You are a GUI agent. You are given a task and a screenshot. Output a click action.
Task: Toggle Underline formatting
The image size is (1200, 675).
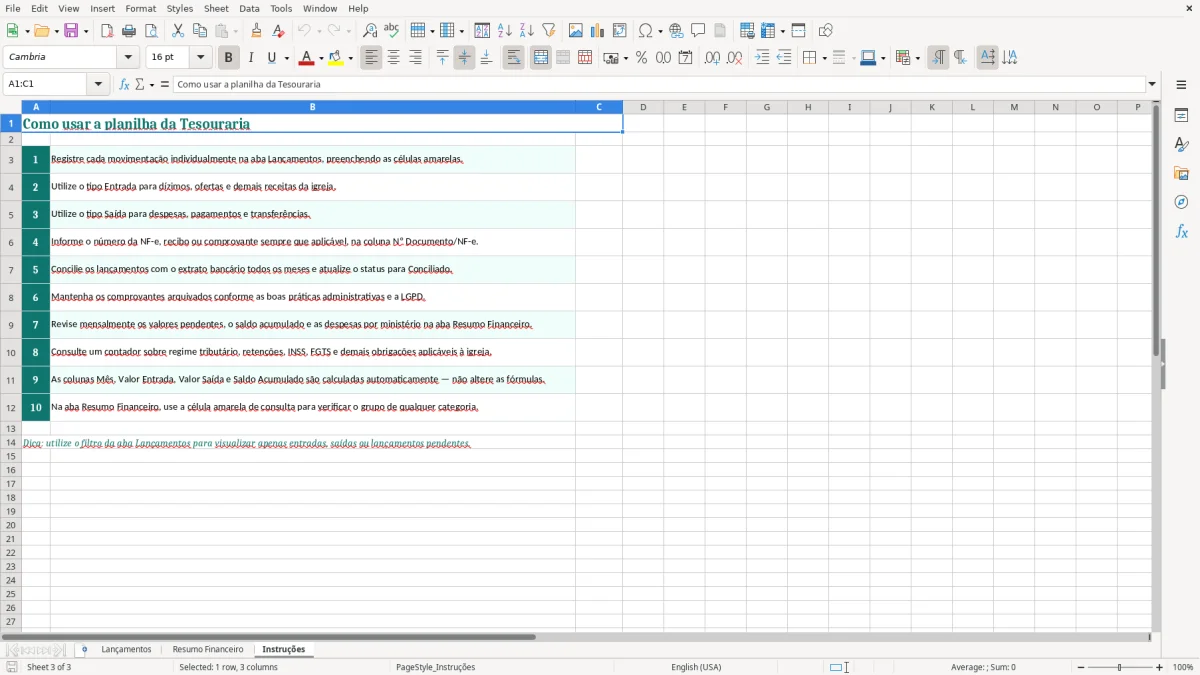(x=271, y=58)
